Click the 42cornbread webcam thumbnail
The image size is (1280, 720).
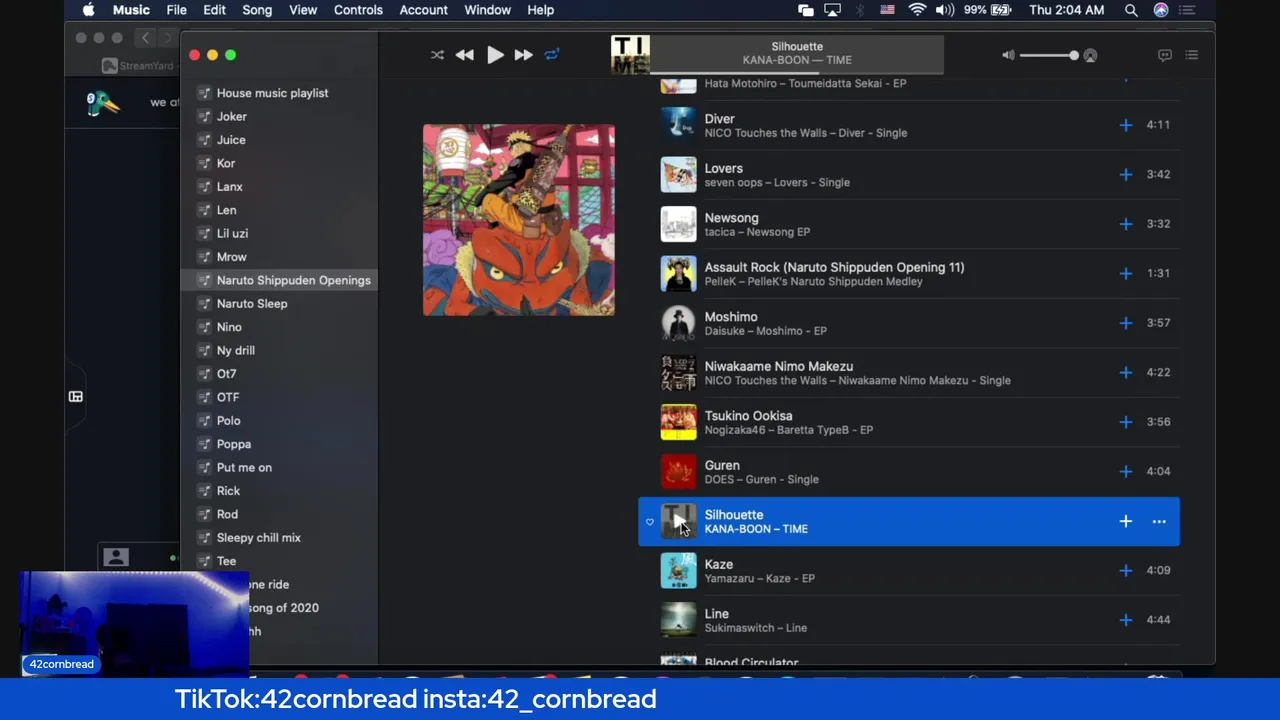[135, 624]
